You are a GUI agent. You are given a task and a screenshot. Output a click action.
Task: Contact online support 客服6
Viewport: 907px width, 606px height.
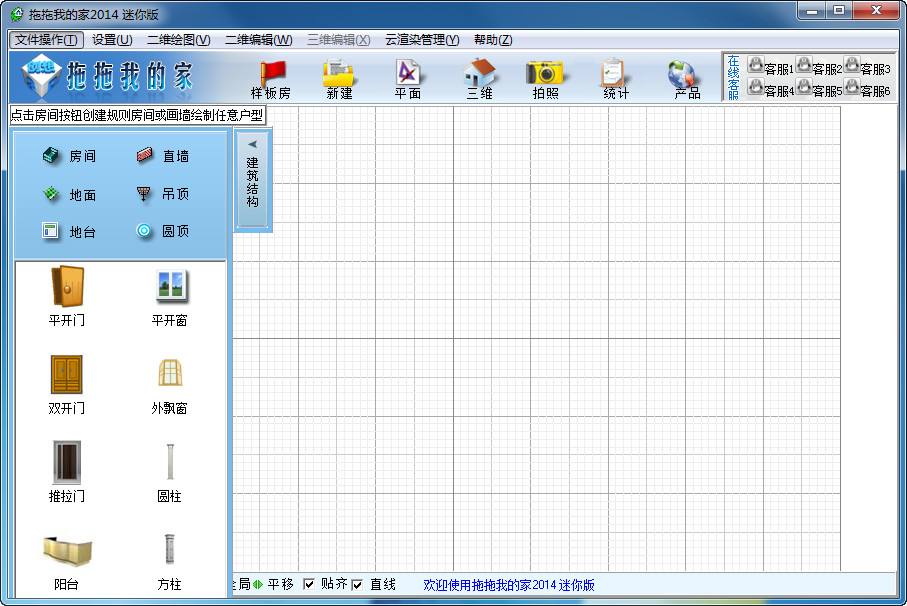click(867, 88)
